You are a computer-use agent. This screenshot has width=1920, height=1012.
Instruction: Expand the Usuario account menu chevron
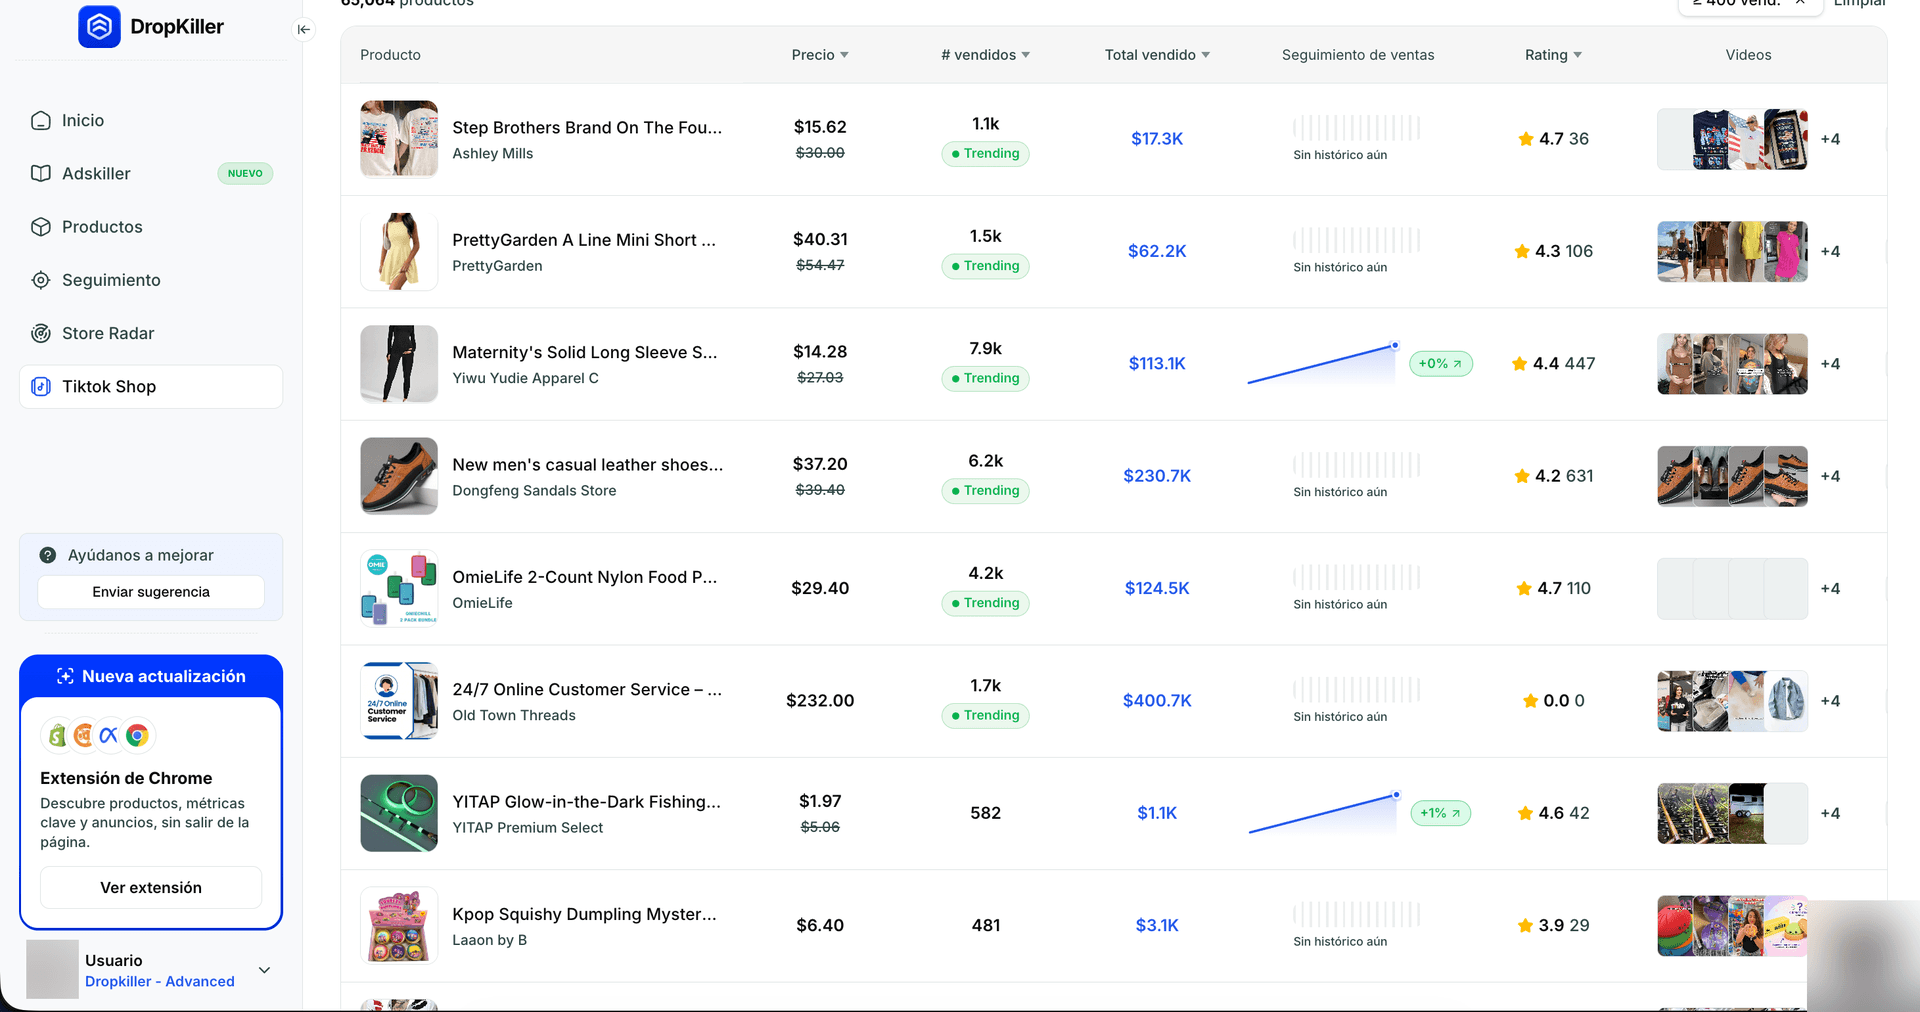click(x=265, y=970)
